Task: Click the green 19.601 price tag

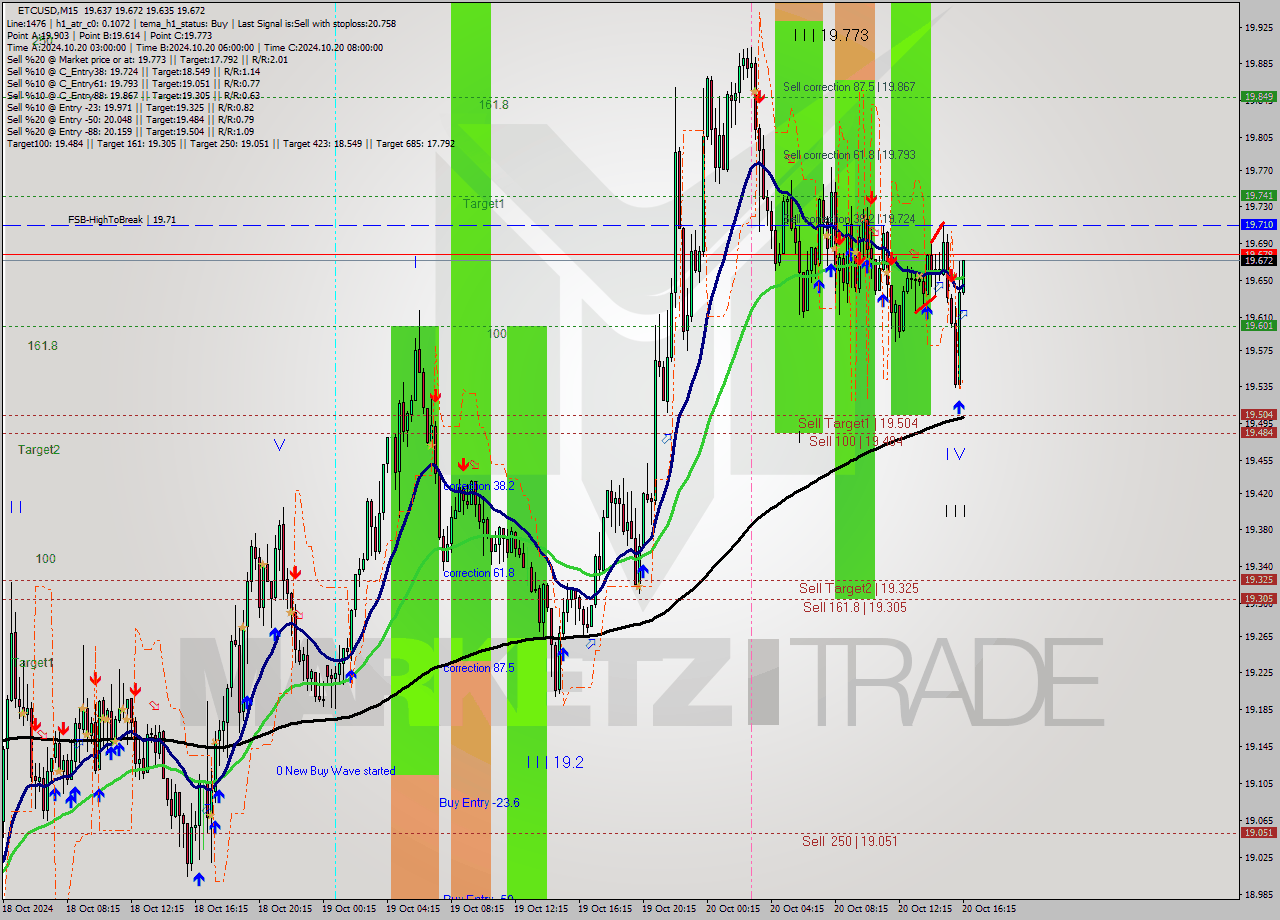Action: coord(1258,325)
